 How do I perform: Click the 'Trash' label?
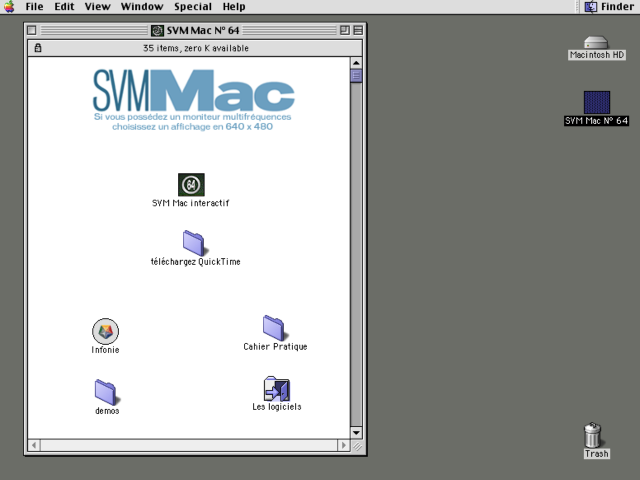[x=596, y=453]
